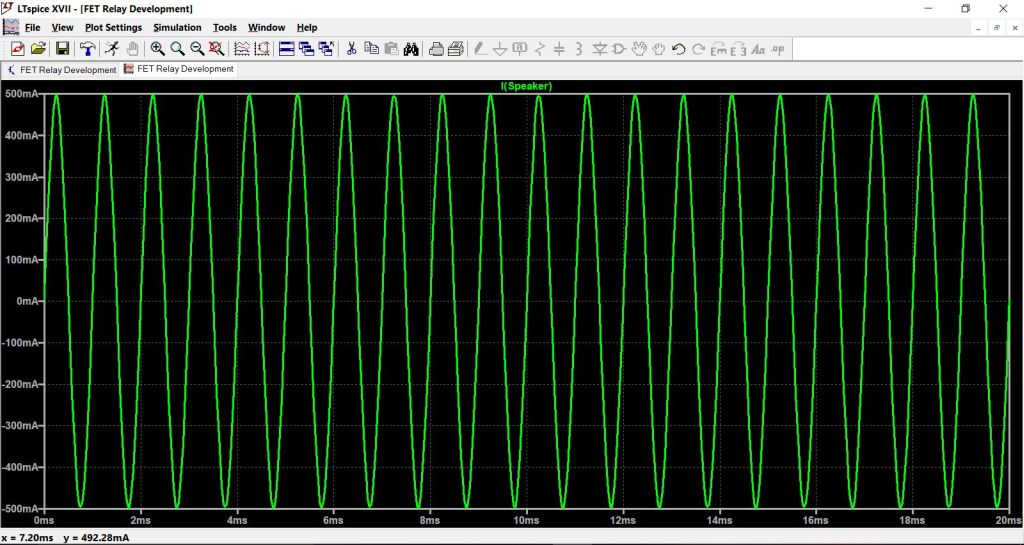Close the inner document window
The image size is (1024, 545).
pyautogui.click(x=1015, y=27)
